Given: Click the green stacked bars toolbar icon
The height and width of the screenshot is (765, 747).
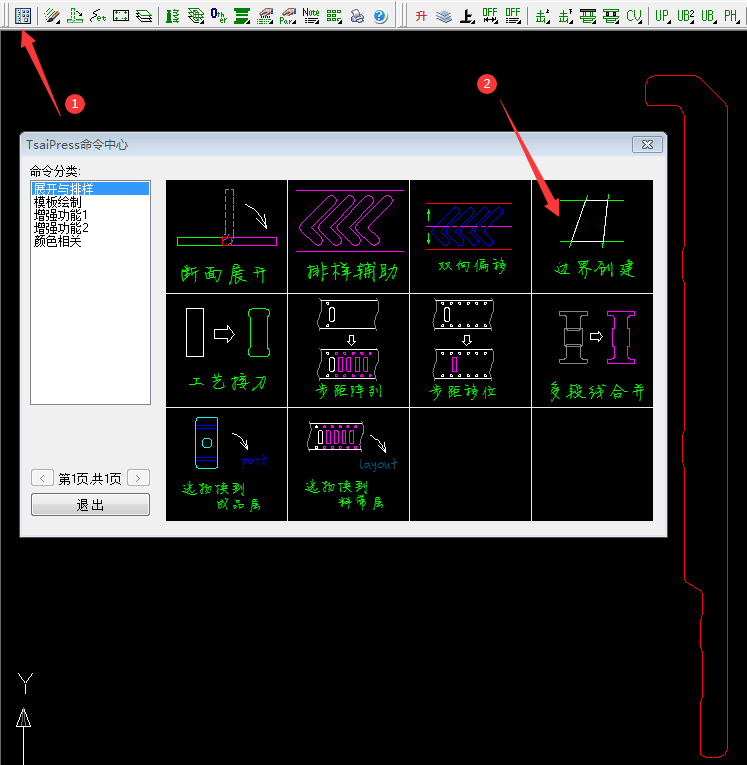Looking at the screenshot, I should [x=242, y=16].
